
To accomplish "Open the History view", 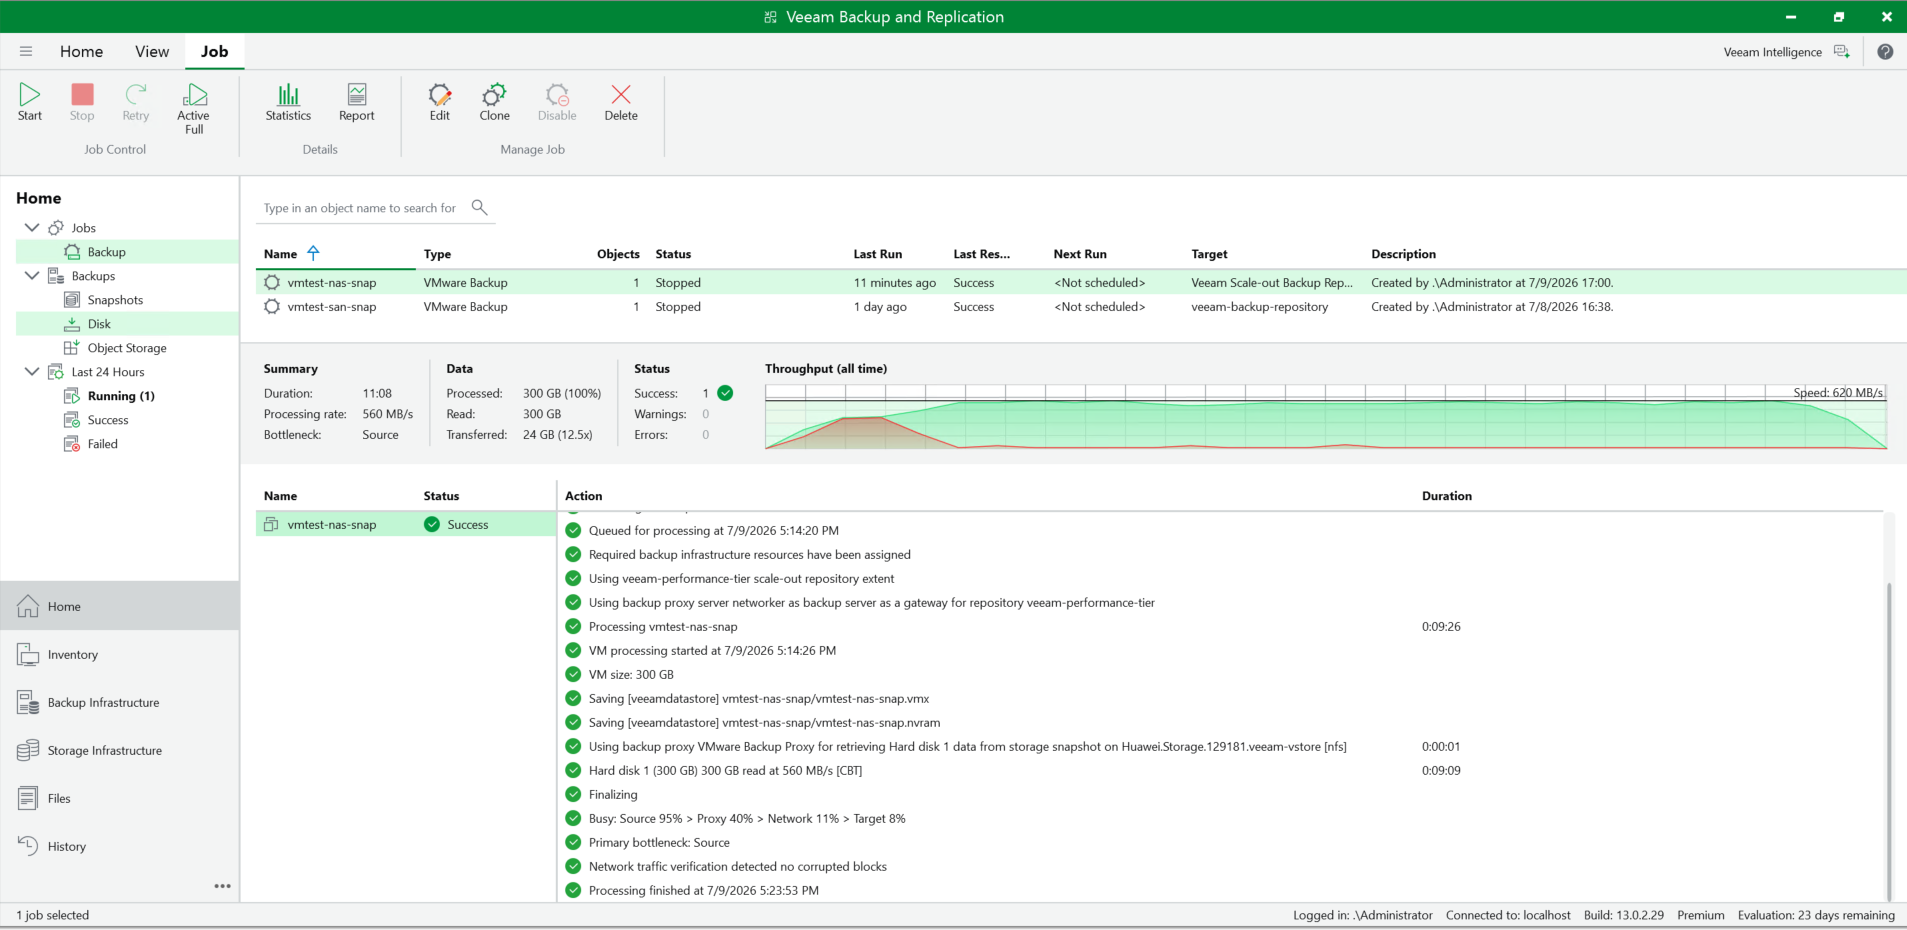I will click(120, 846).
